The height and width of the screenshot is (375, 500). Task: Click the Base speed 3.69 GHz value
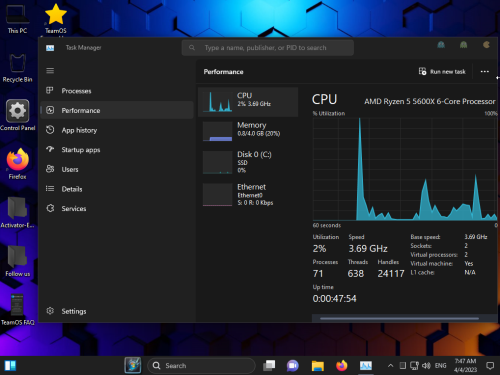pos(476,237)
